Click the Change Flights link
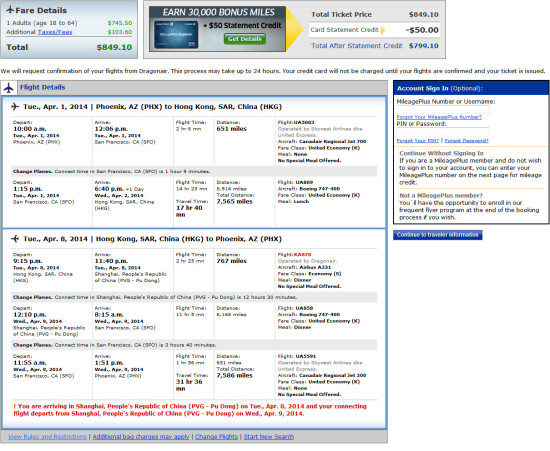The height and width of the screenshot is (451, 550). [216, 437]
